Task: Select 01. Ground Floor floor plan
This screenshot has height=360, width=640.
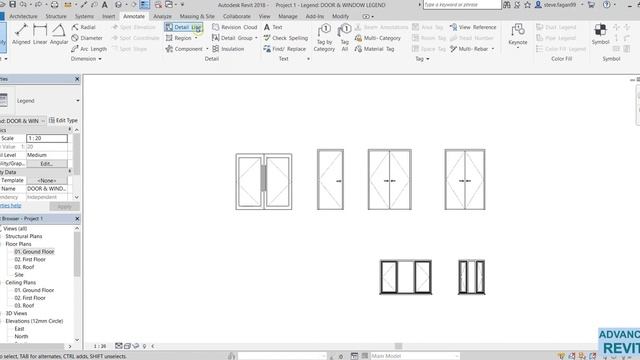Action: click(x=34, y=252)
